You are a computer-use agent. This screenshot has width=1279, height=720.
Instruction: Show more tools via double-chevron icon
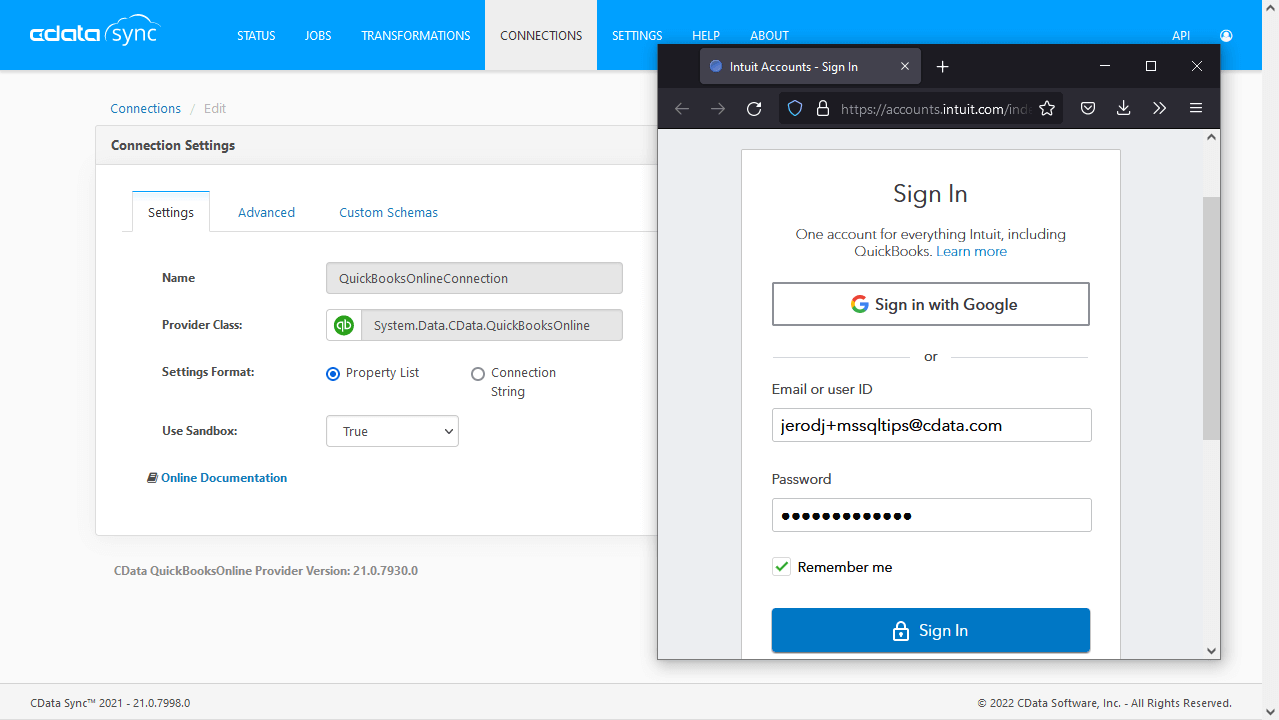pos(1159,108)
